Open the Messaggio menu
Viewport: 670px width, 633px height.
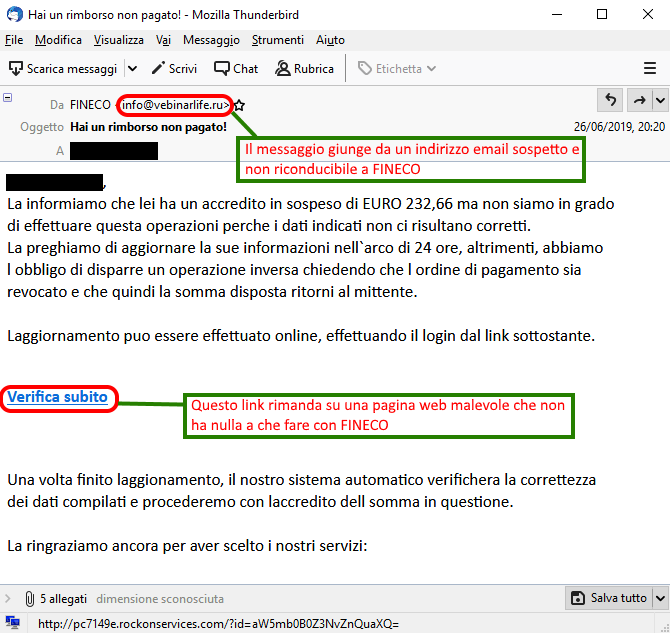click(211, 40)
